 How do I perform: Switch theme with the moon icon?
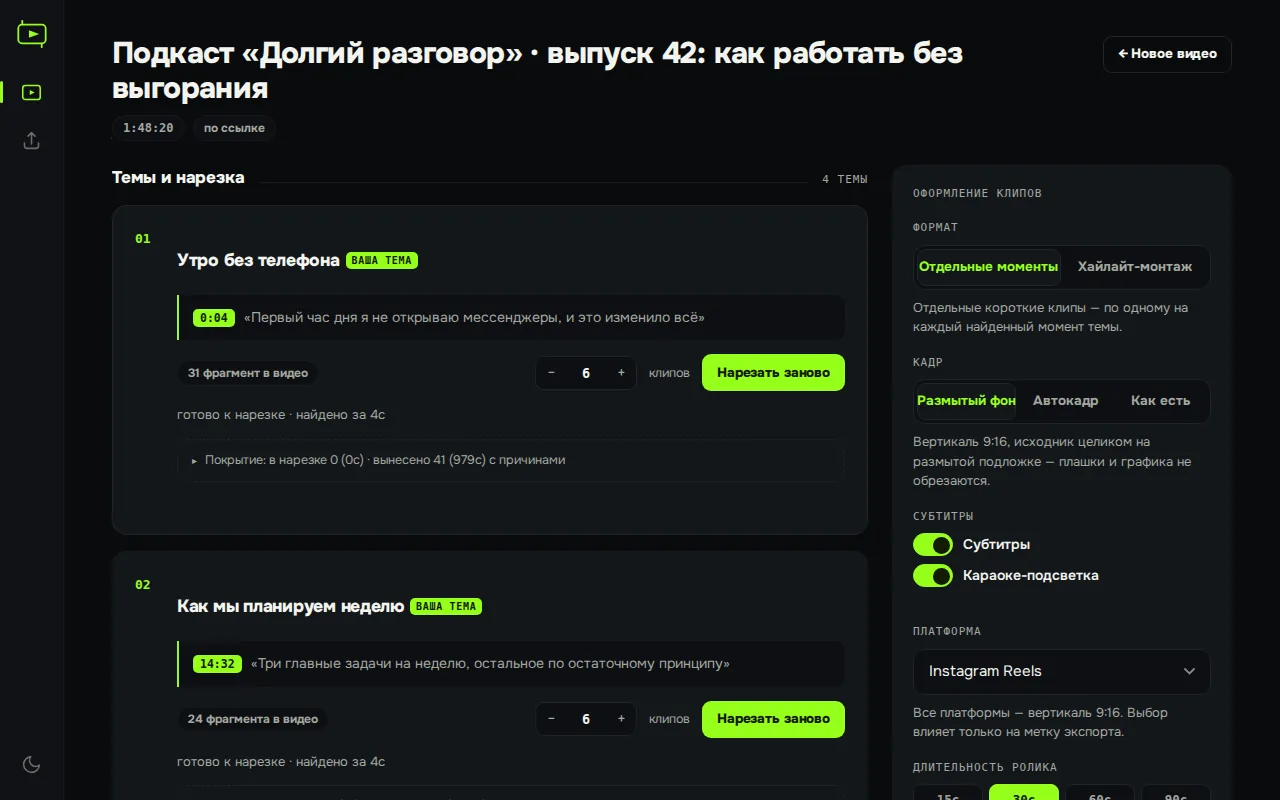coord(32,765)
